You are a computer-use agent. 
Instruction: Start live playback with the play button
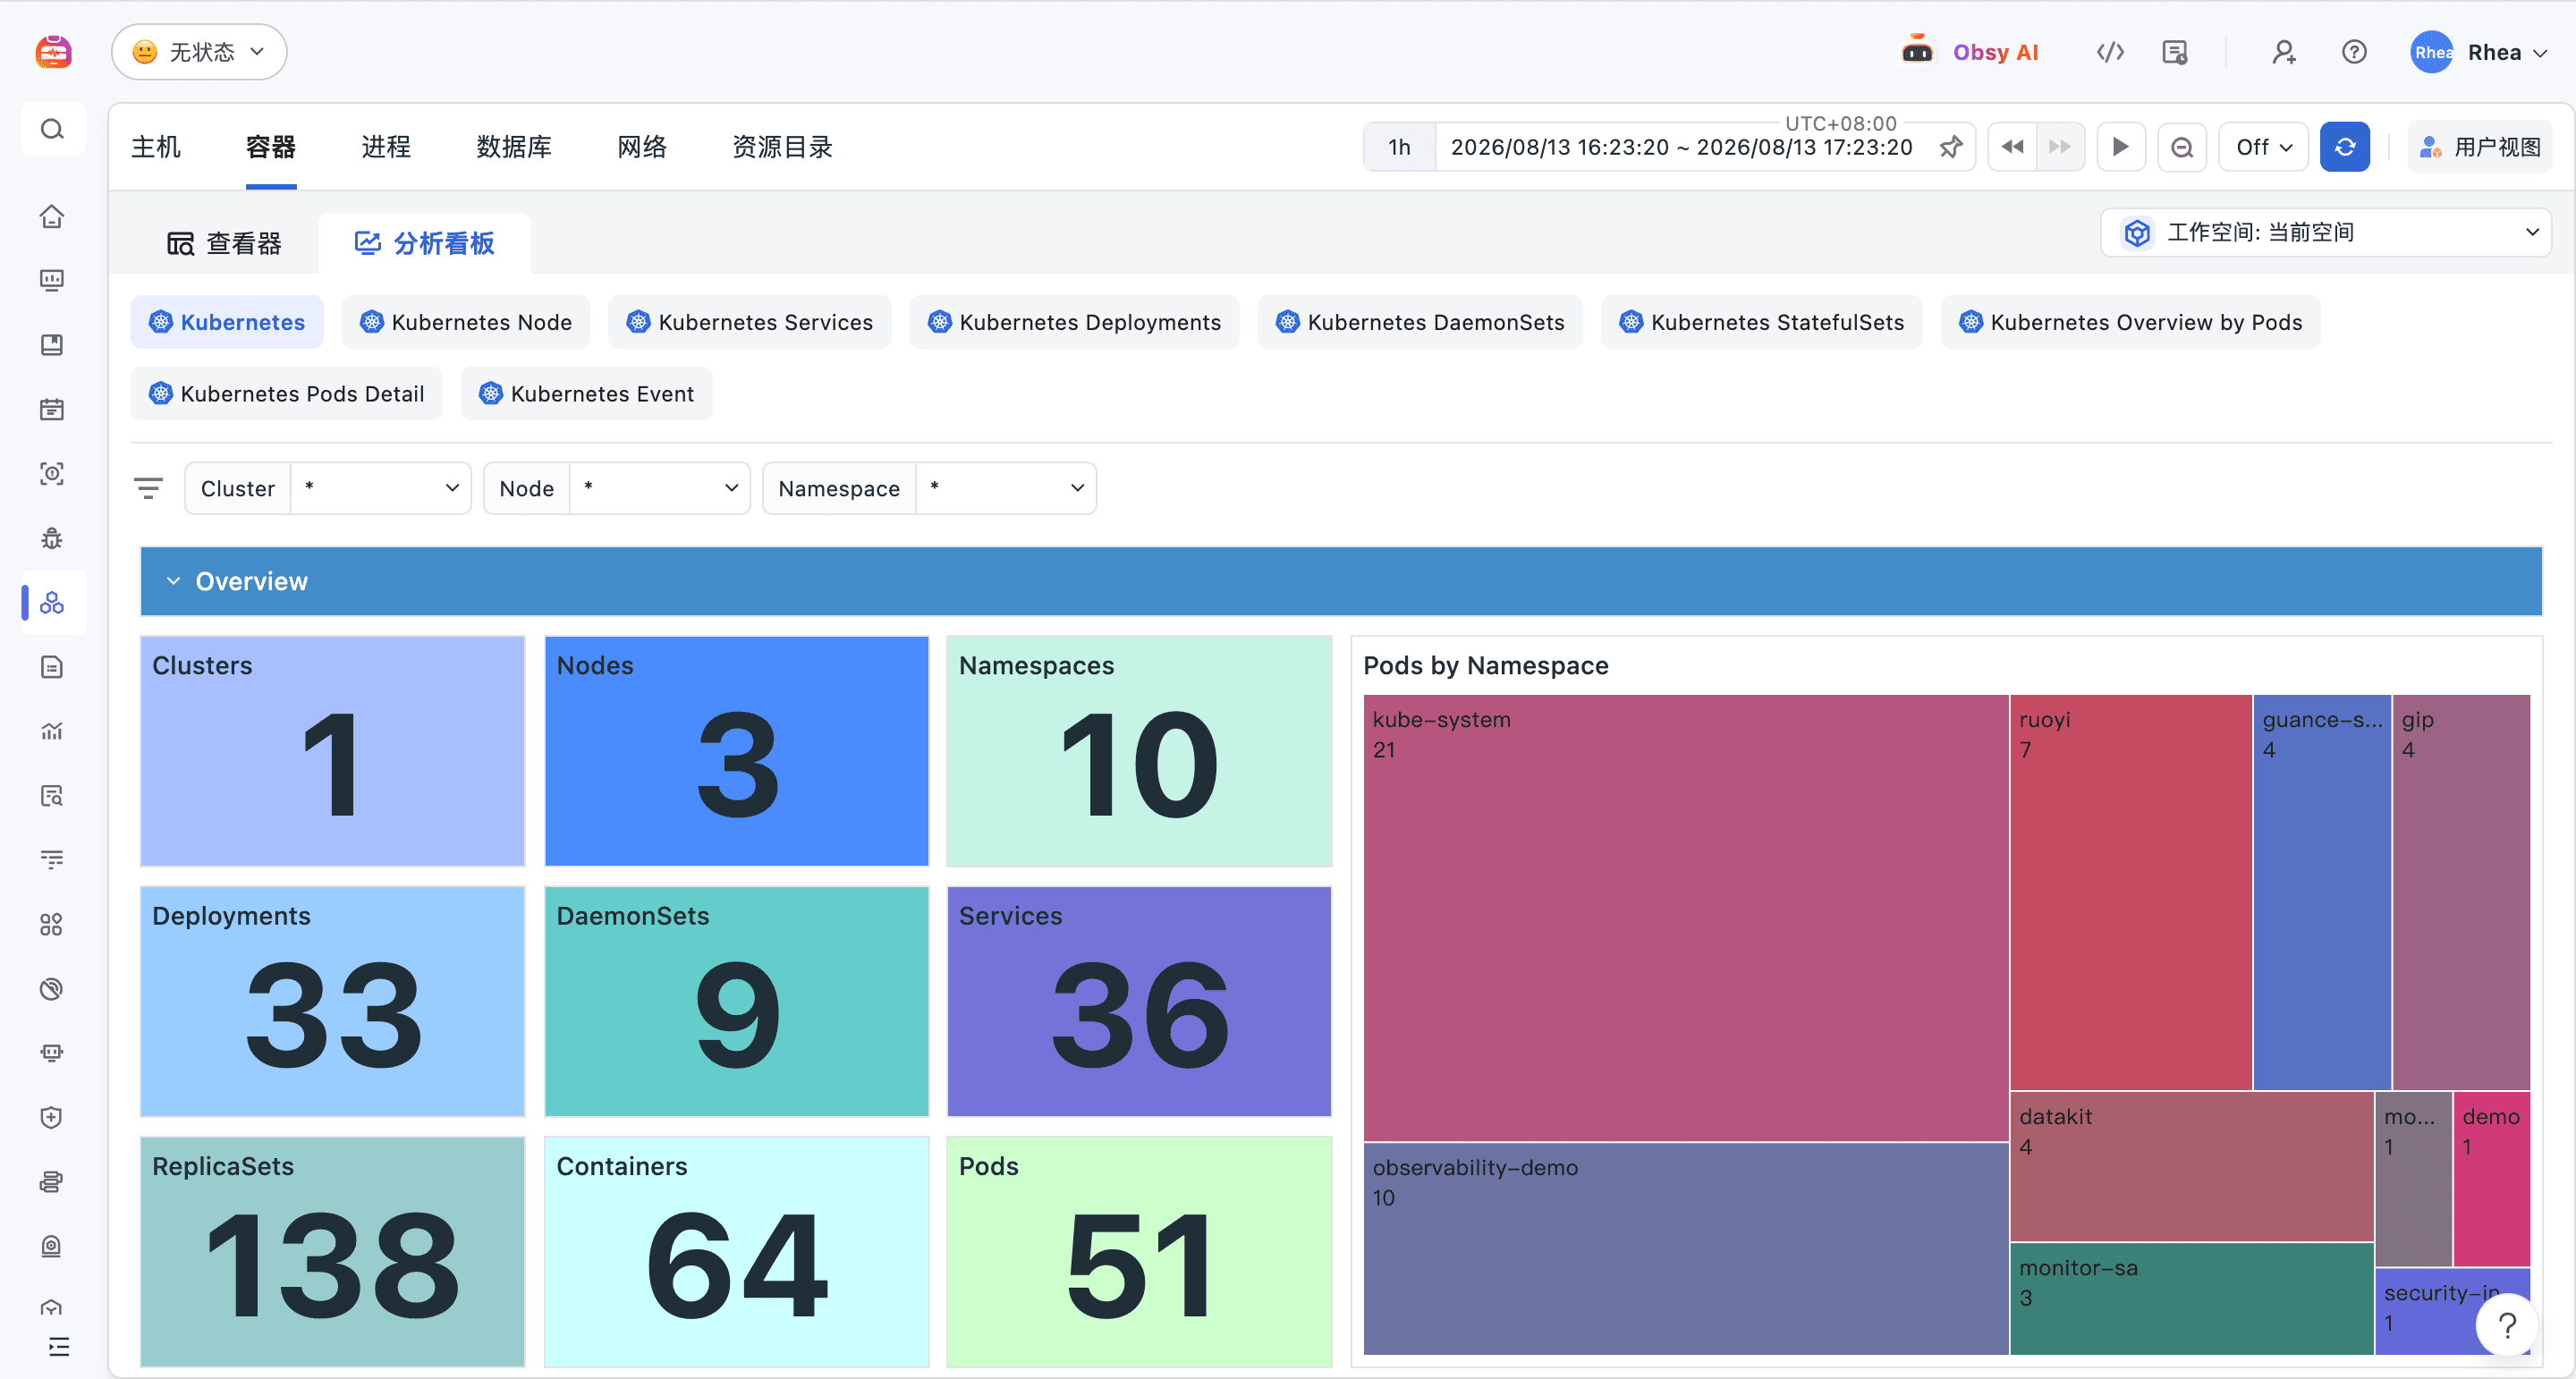point(2121,147)
